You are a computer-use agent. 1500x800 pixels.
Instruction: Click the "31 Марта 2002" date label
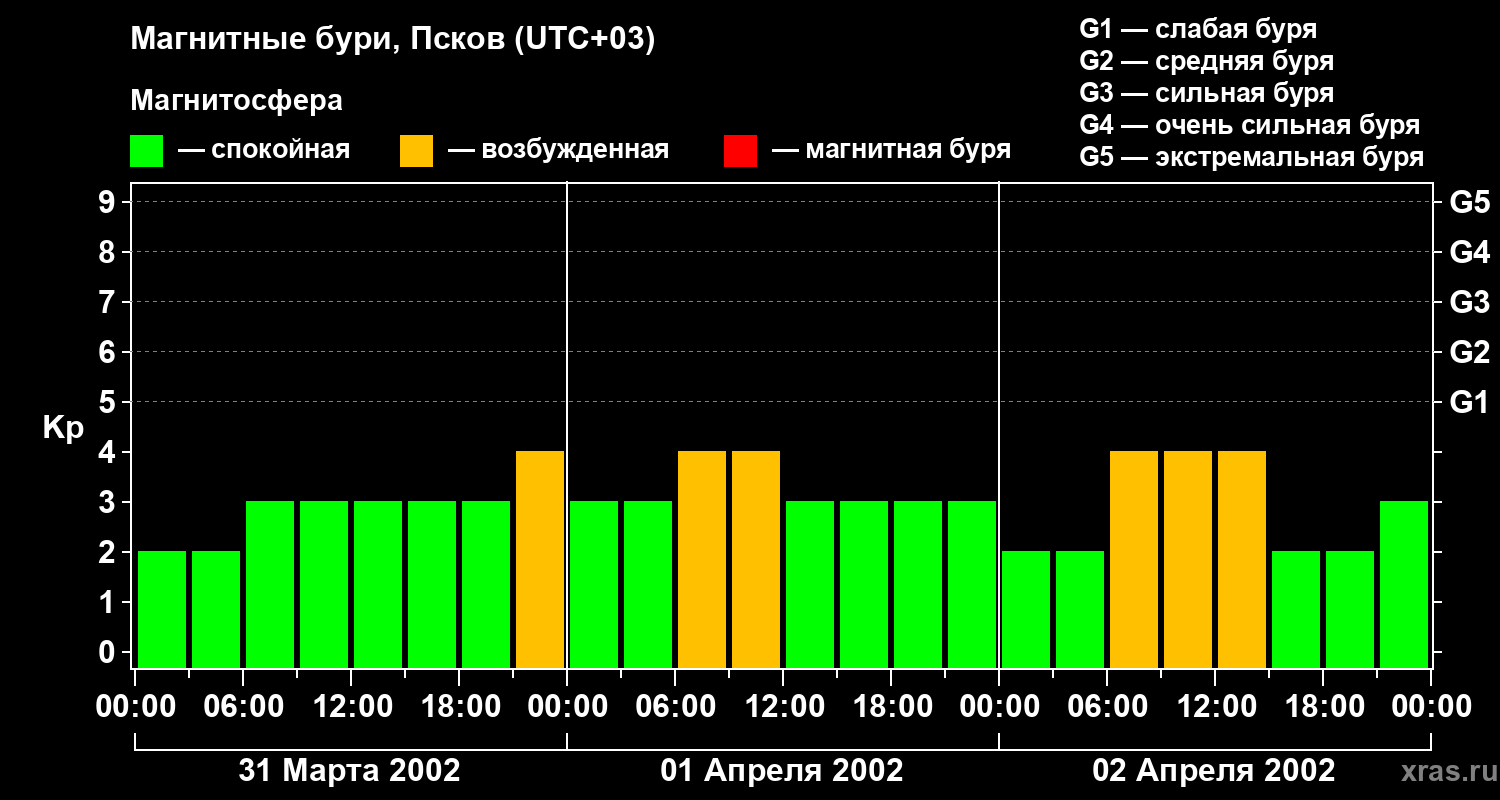tap(350, 770)
